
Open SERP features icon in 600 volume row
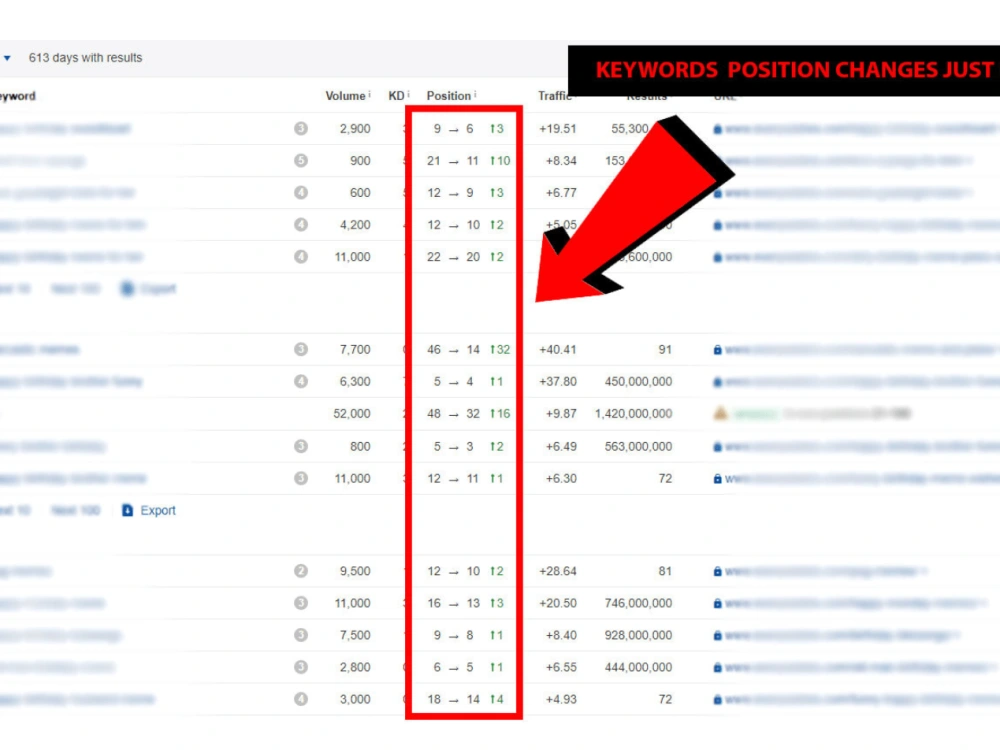pos(301,193)
